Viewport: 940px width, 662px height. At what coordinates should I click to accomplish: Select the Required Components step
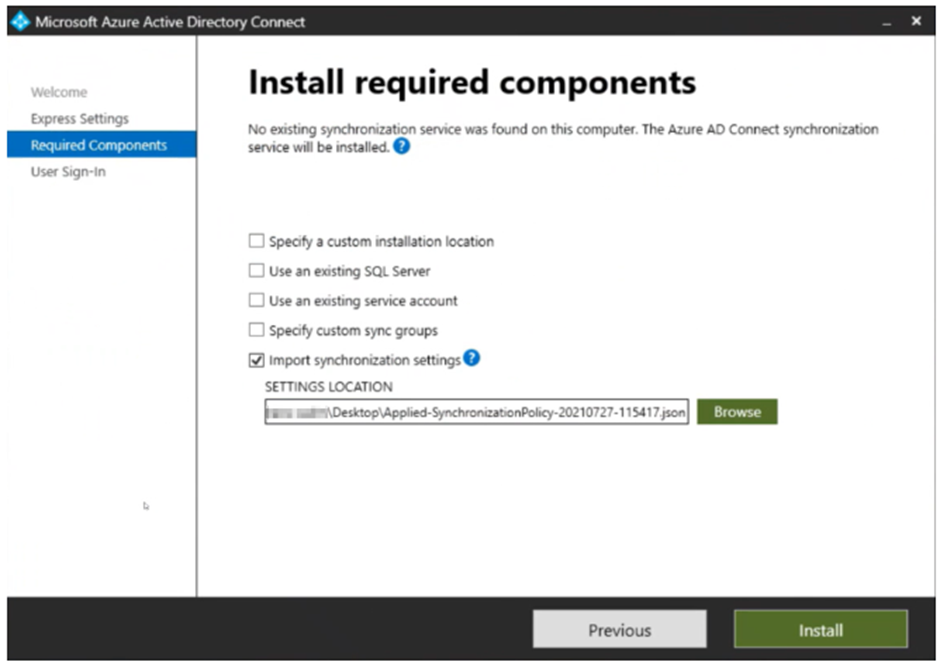click(x=101, y=145)
